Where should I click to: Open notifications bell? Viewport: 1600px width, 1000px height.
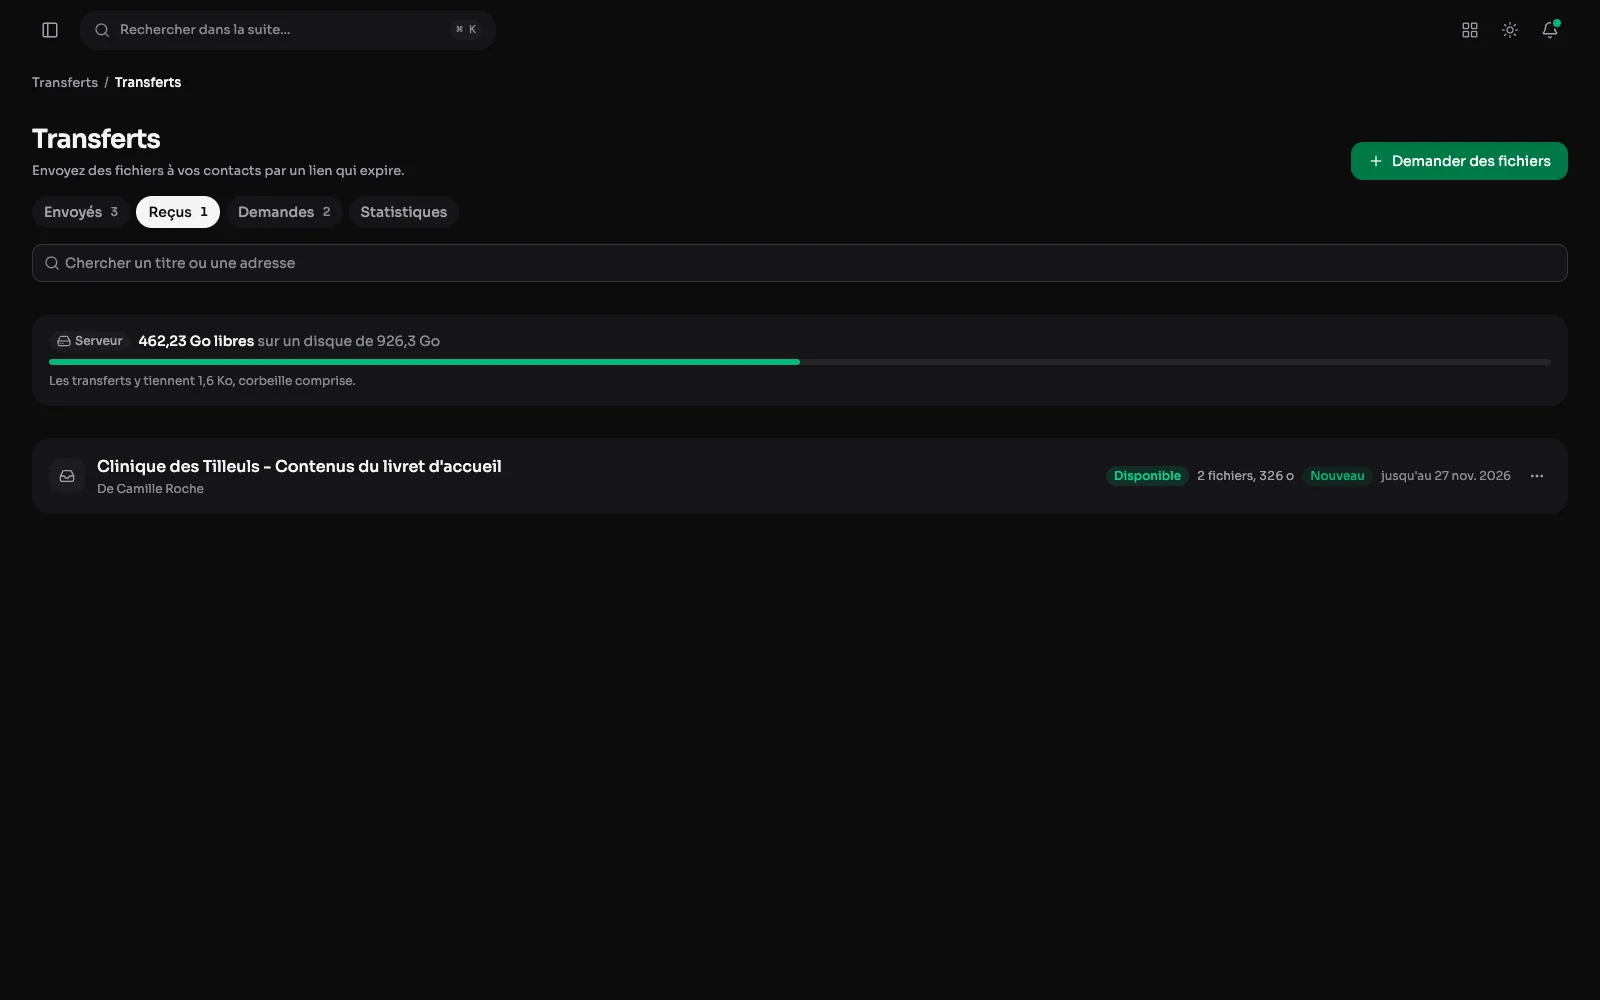pyautogui.click(x=1550, y=30)
